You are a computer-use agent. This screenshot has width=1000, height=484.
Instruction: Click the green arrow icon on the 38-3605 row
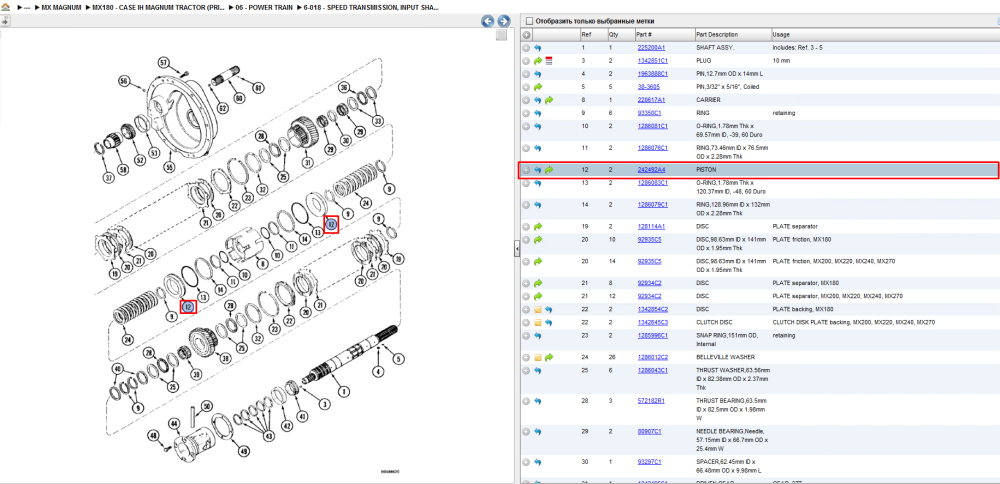click(538, 87)
